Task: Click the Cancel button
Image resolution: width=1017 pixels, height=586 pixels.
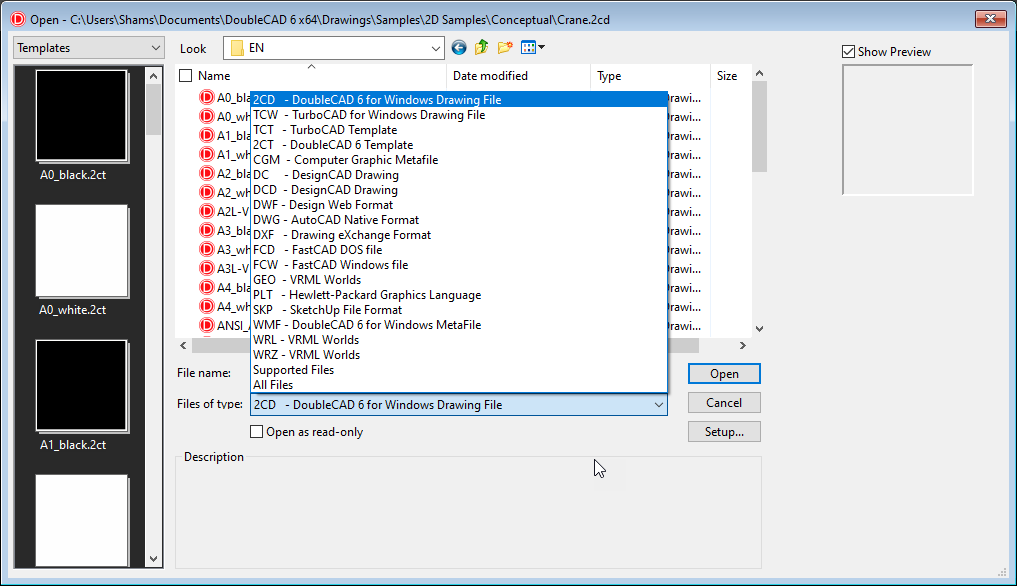Action: coord(724,402)
